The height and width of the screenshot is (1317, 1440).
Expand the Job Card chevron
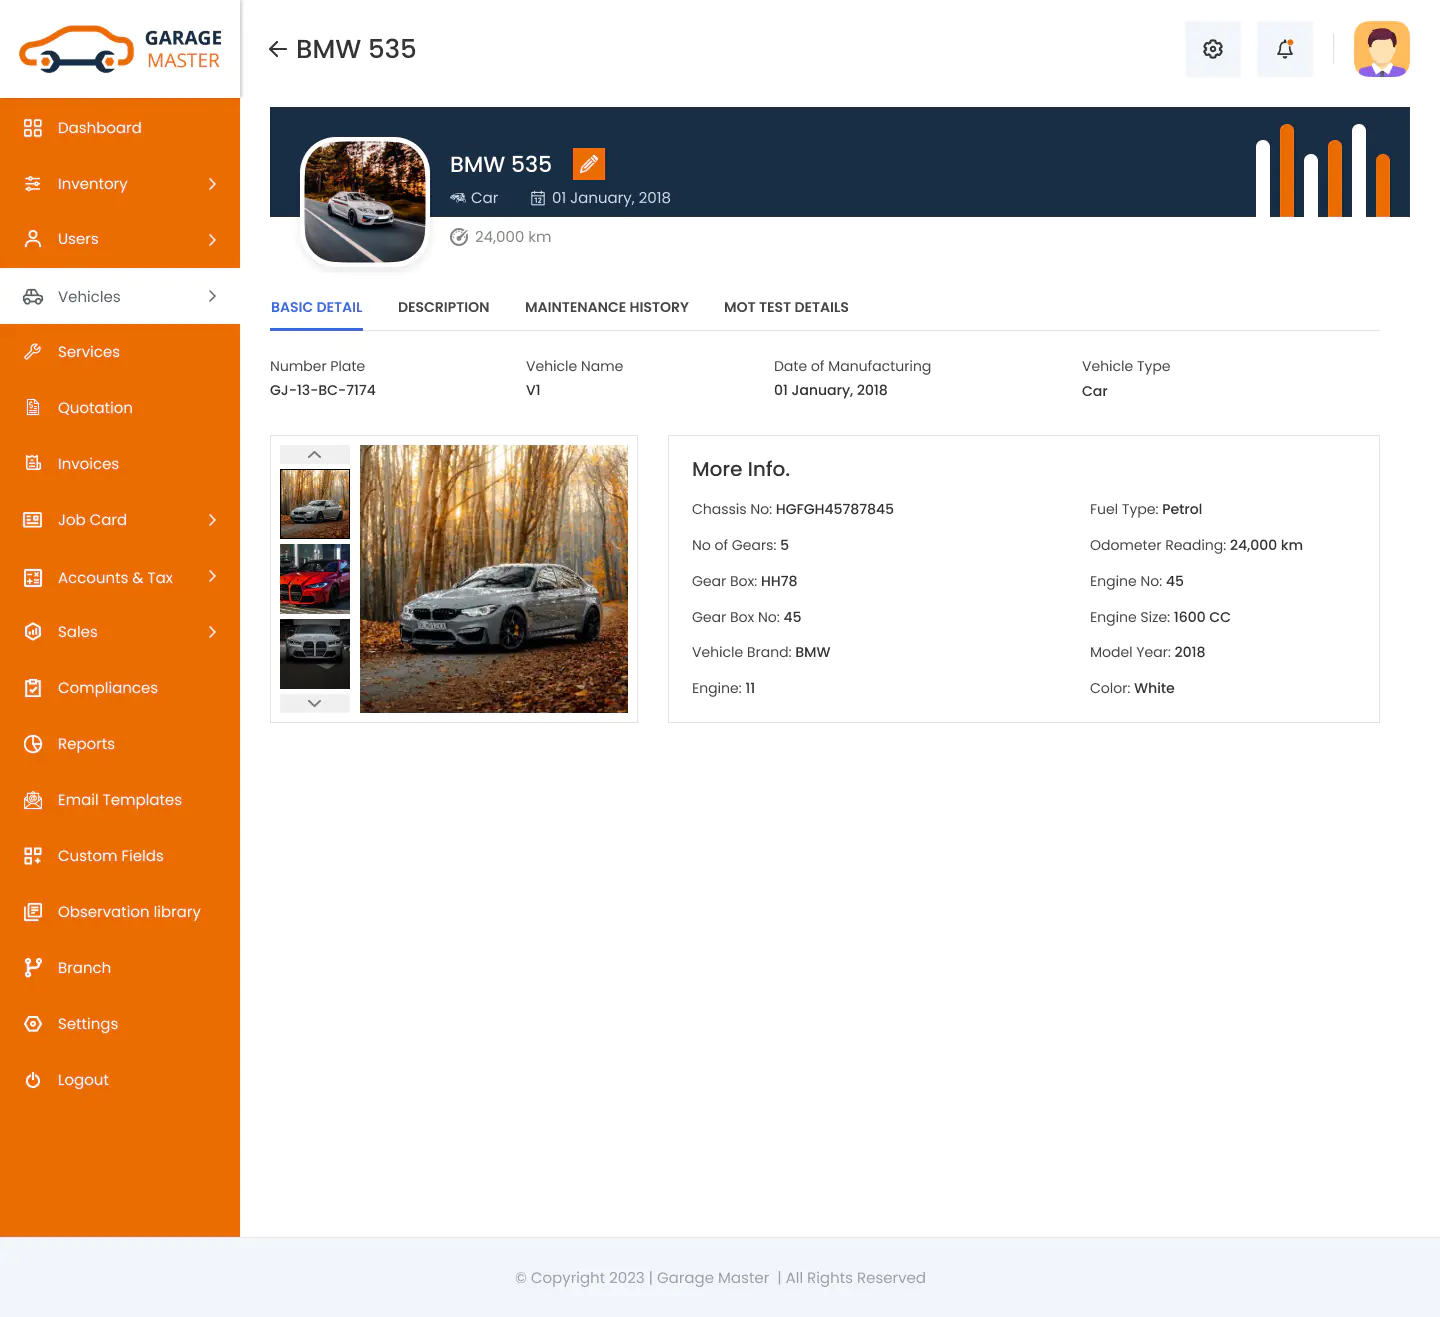pos(212,520)
